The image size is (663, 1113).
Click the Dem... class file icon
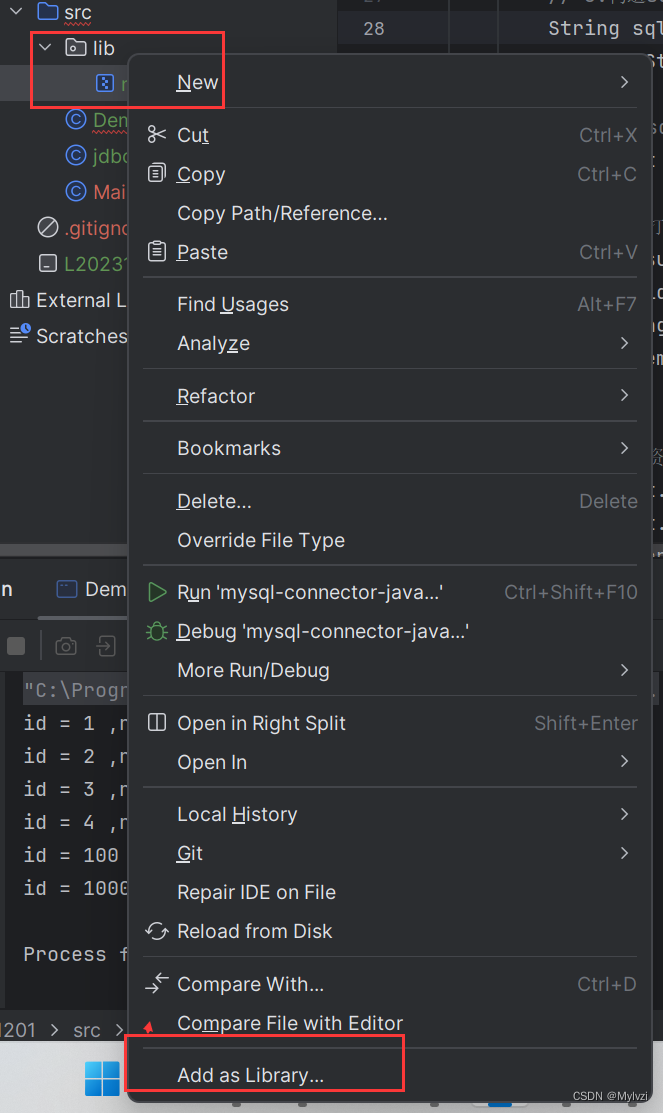click(x=76, y=119)
